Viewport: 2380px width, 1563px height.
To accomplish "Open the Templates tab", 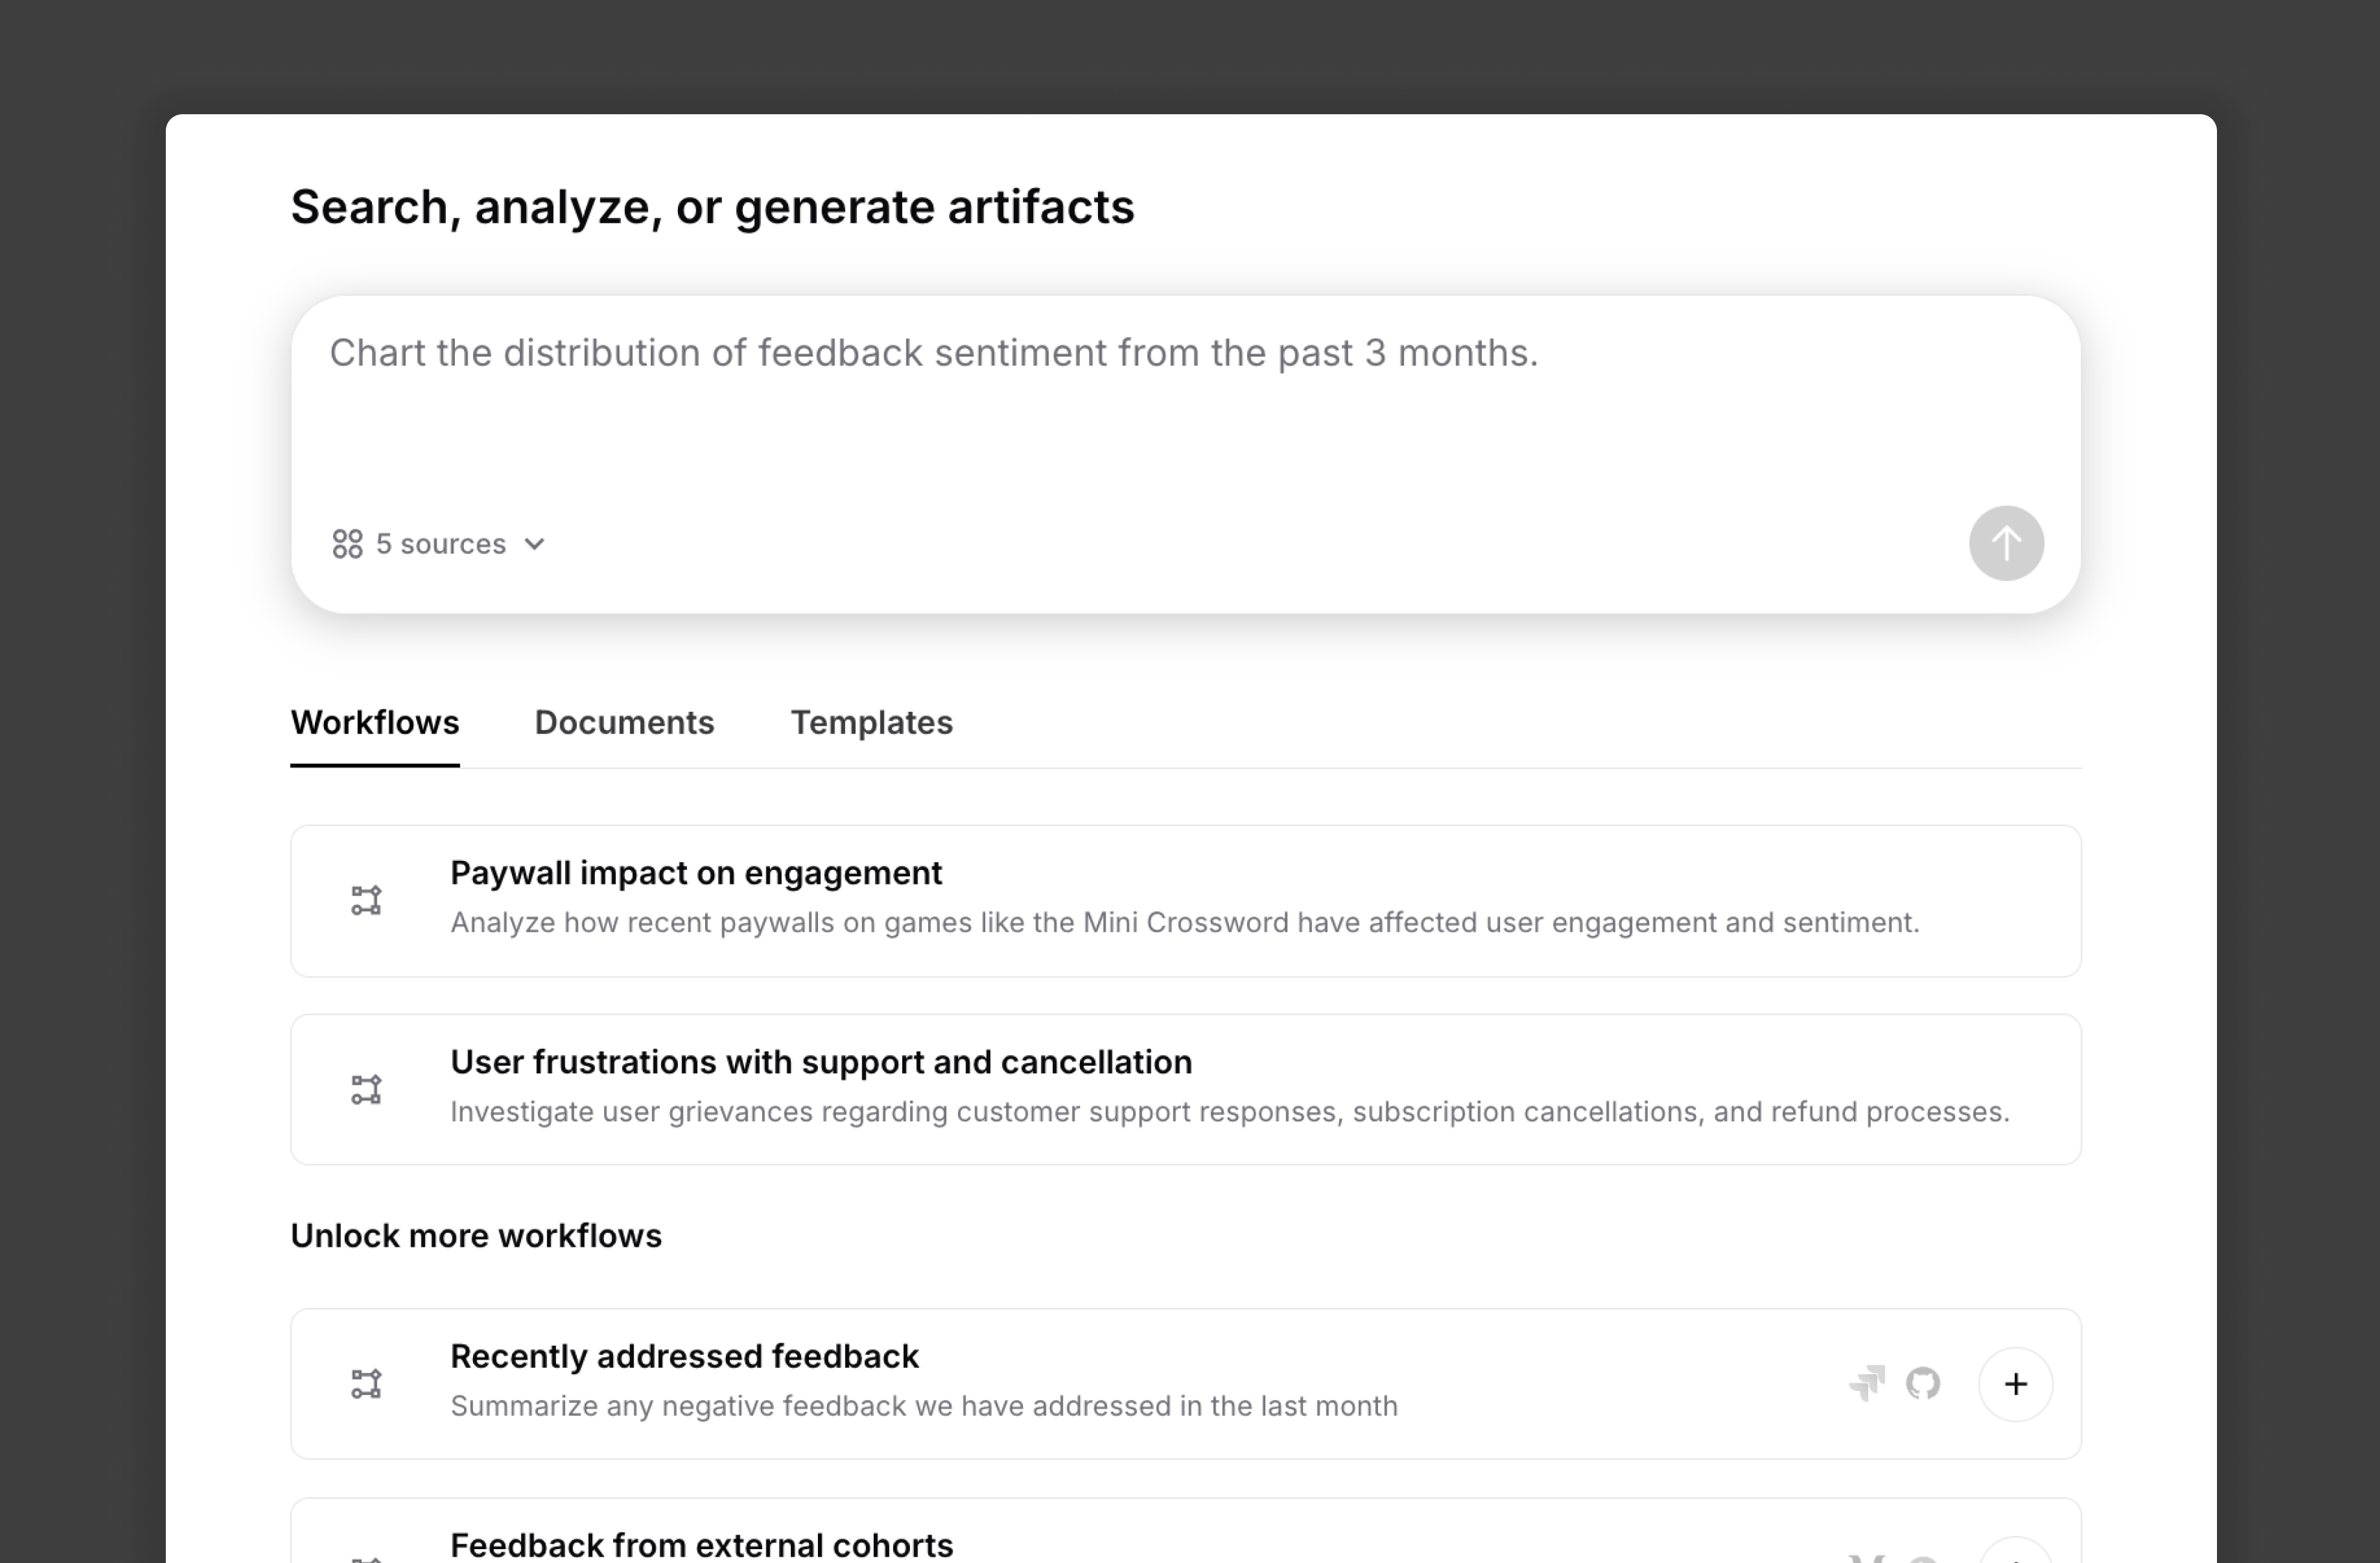I will tap(871, 722).
